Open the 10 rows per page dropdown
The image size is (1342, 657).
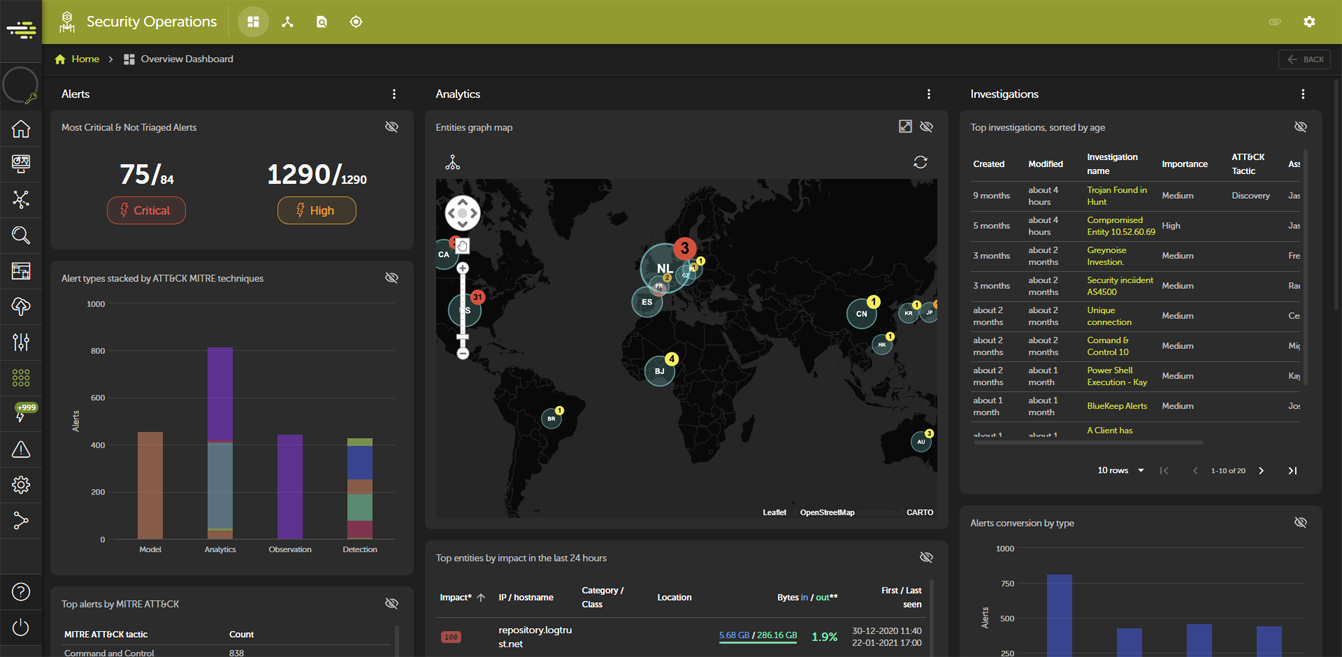tap(1121, 470)
